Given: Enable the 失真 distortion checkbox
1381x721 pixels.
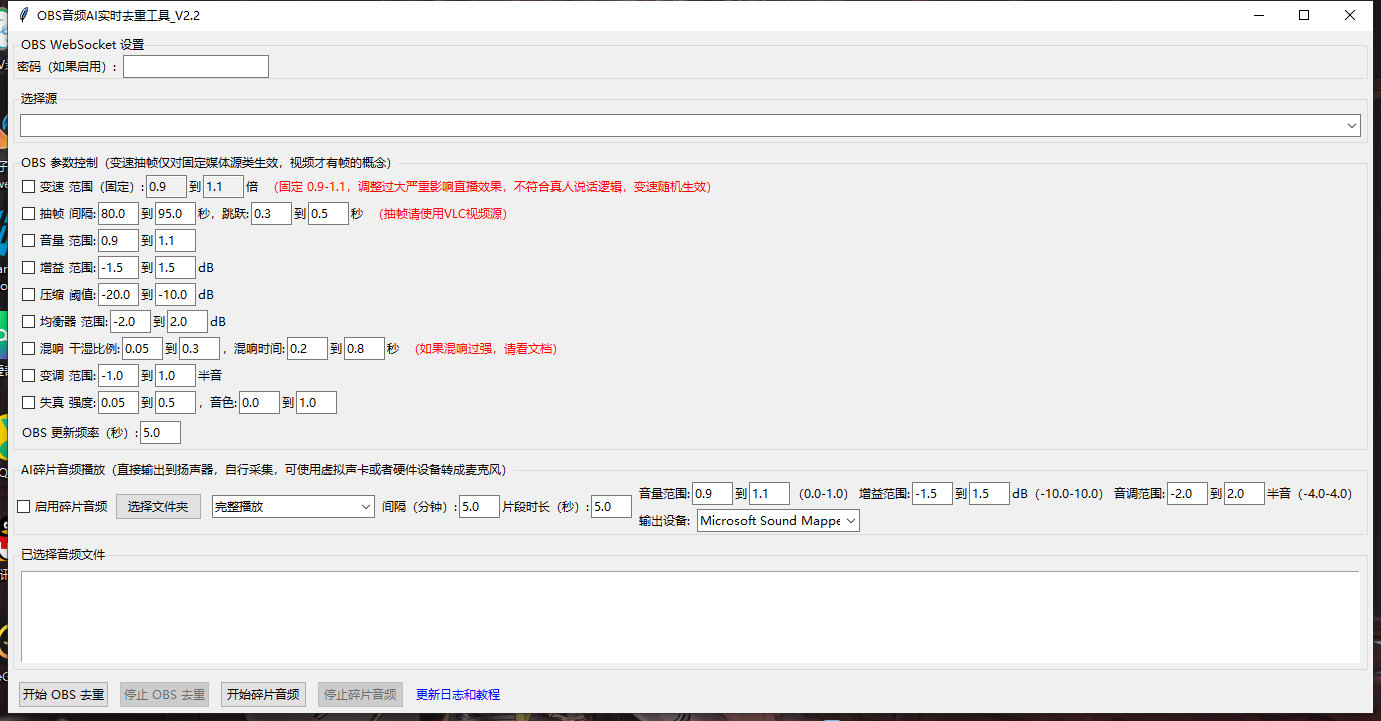Looking at the screenshot, I should pos(28,403).
